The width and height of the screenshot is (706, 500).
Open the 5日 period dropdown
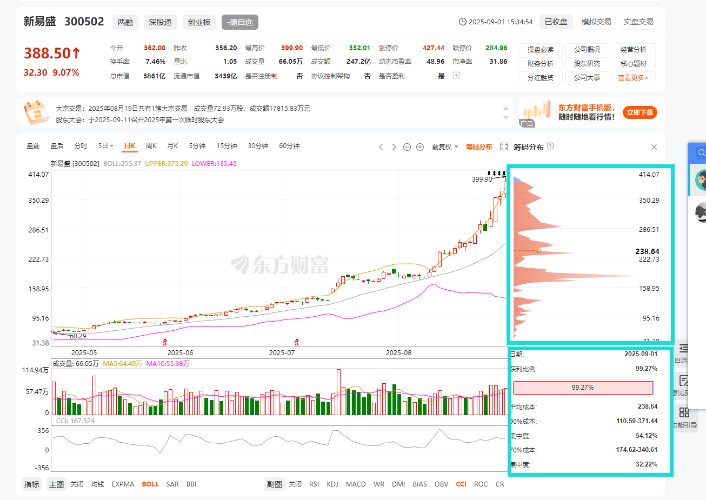coord(106,146)
